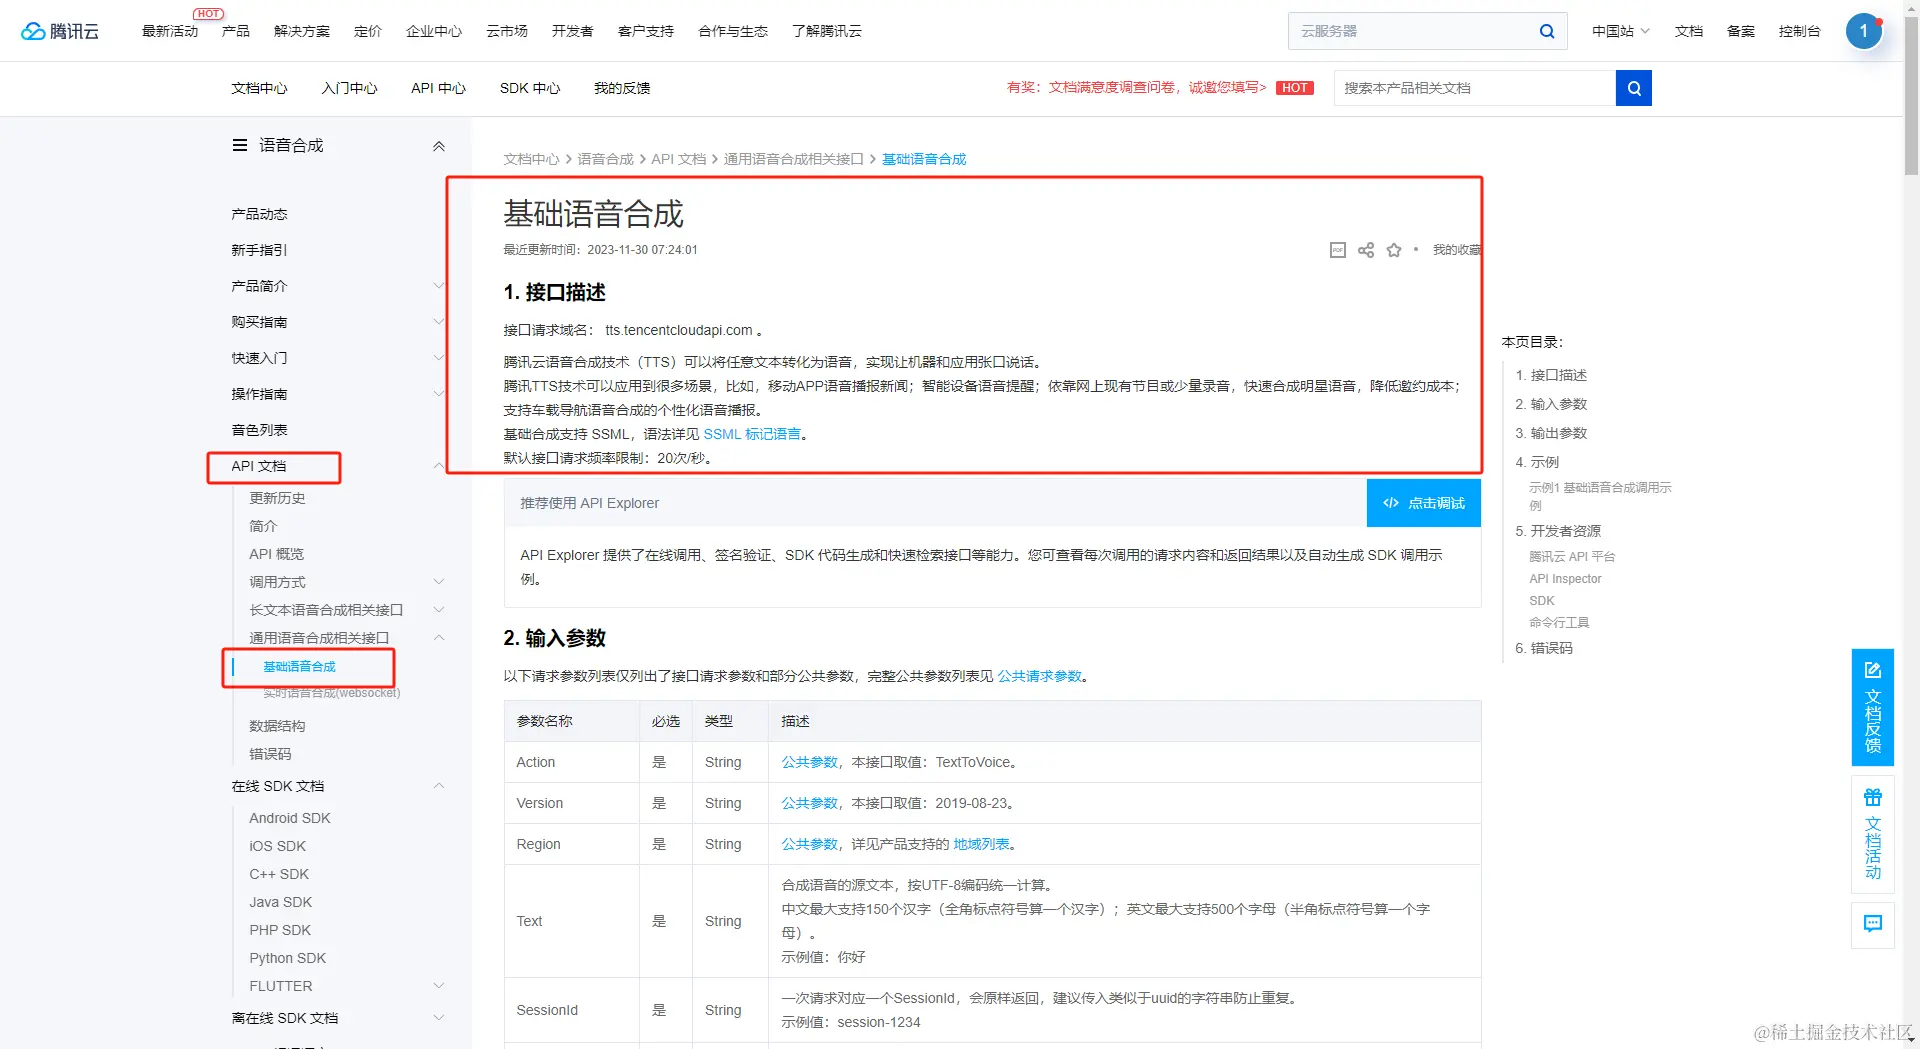Click the SessionId parameter name cell
The height and width of the screenshot is (1049, 1920).
[x=572, y=1010]
